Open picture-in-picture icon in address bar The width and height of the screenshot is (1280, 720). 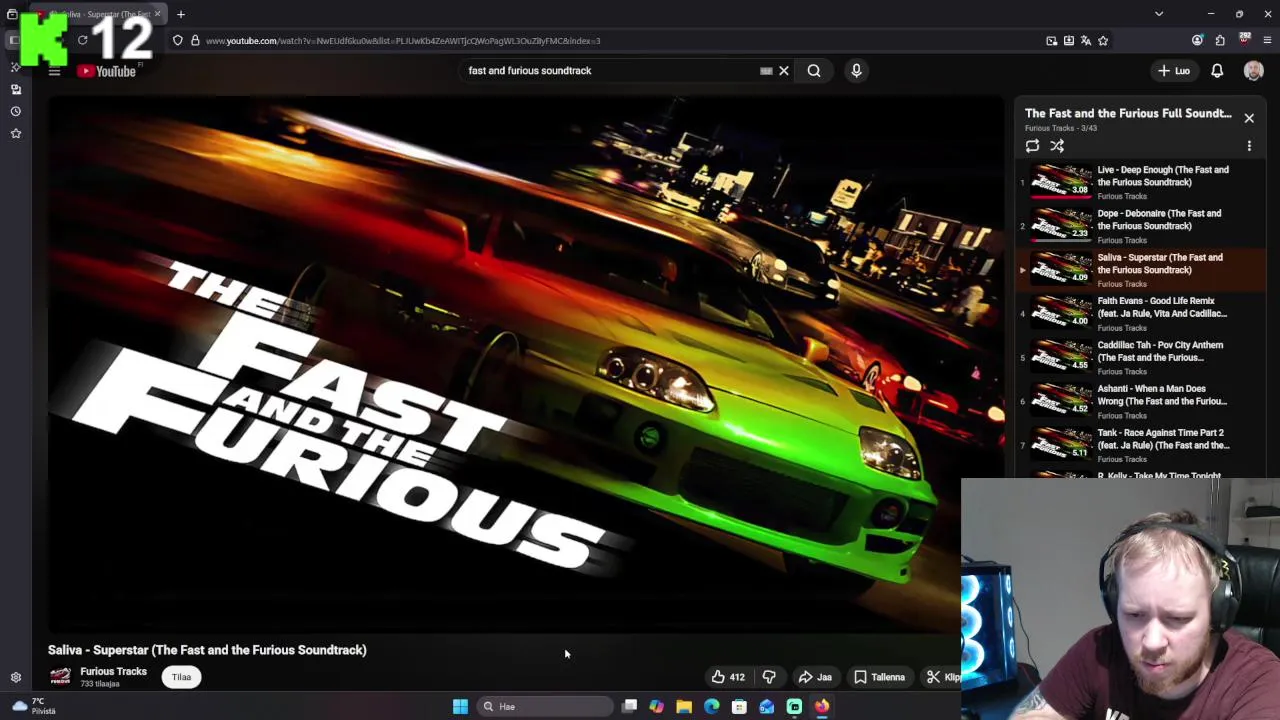tap(1052, 41)
